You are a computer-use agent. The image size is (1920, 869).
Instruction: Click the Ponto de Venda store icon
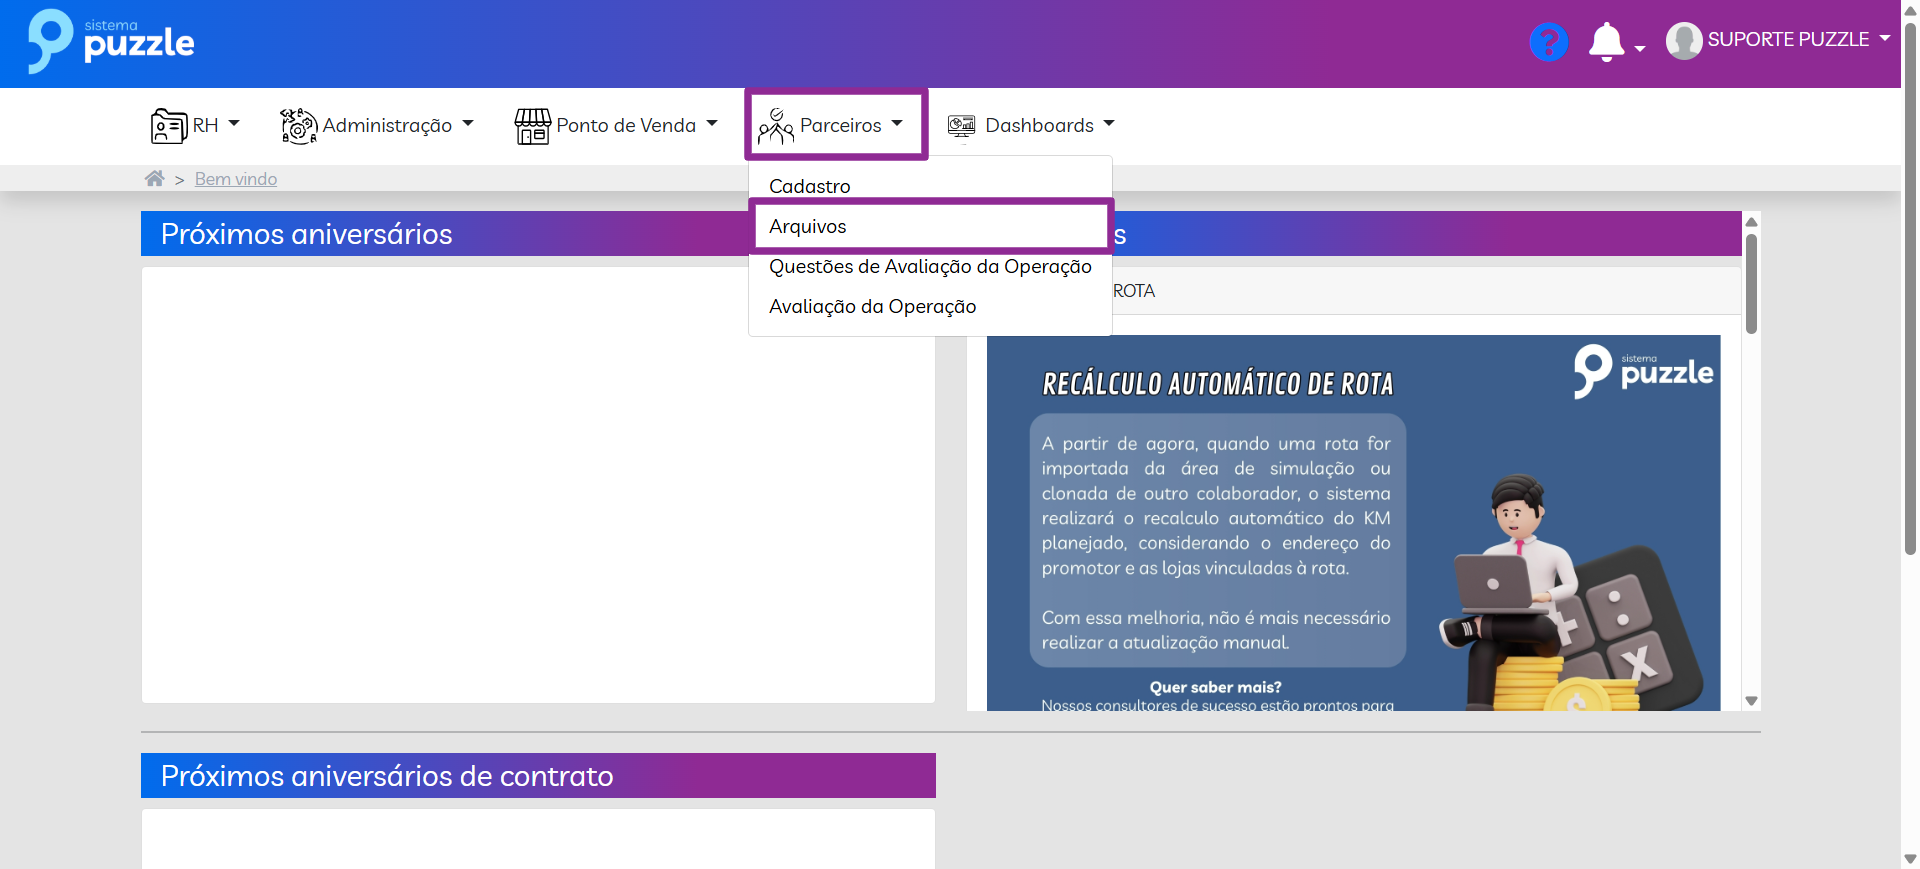coord(532,126)
